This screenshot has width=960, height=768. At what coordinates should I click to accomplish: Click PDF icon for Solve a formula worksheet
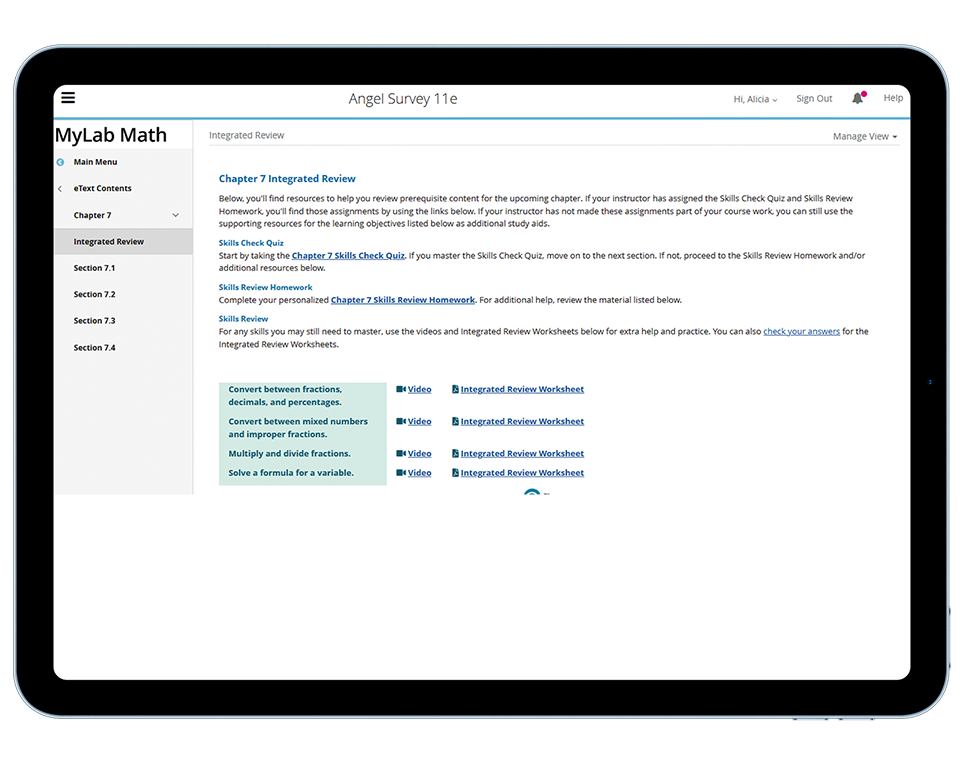455,473
